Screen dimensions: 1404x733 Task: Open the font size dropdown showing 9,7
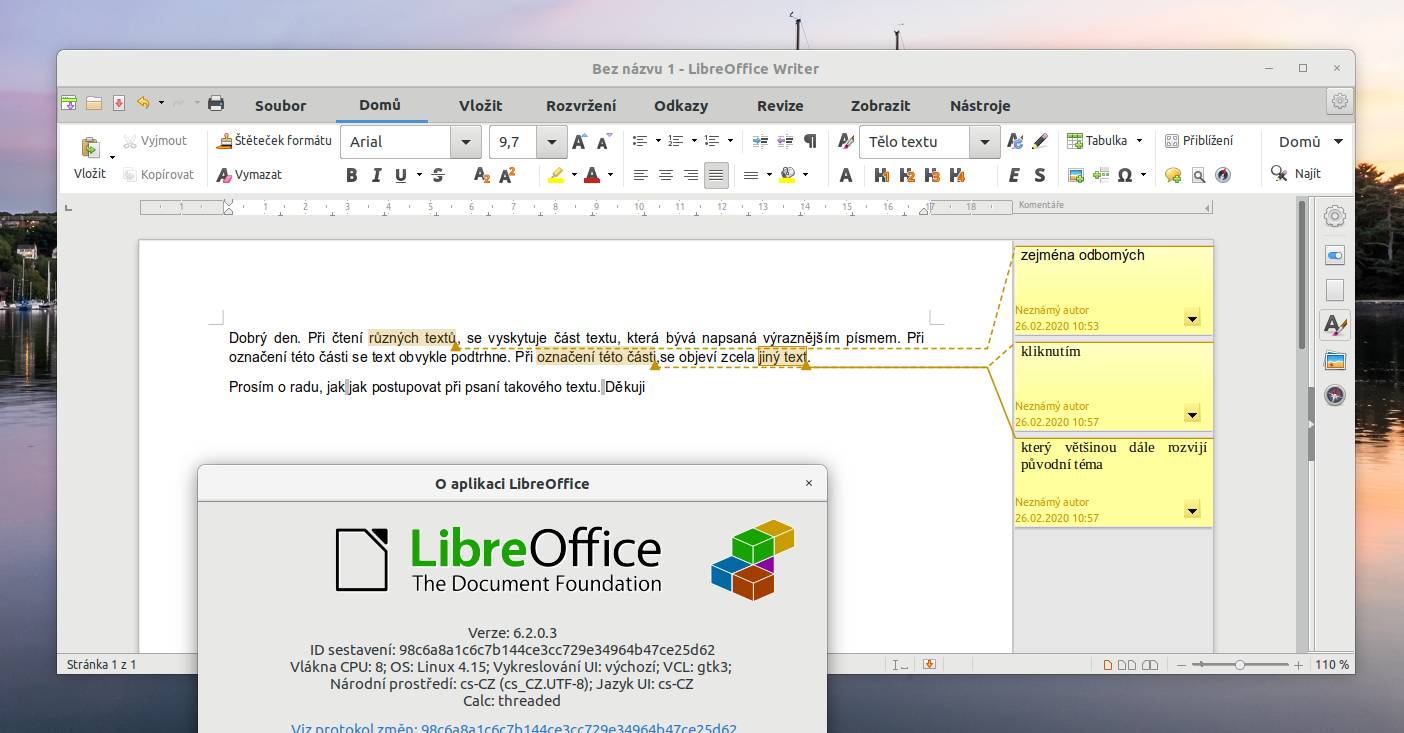coord(552,142)
